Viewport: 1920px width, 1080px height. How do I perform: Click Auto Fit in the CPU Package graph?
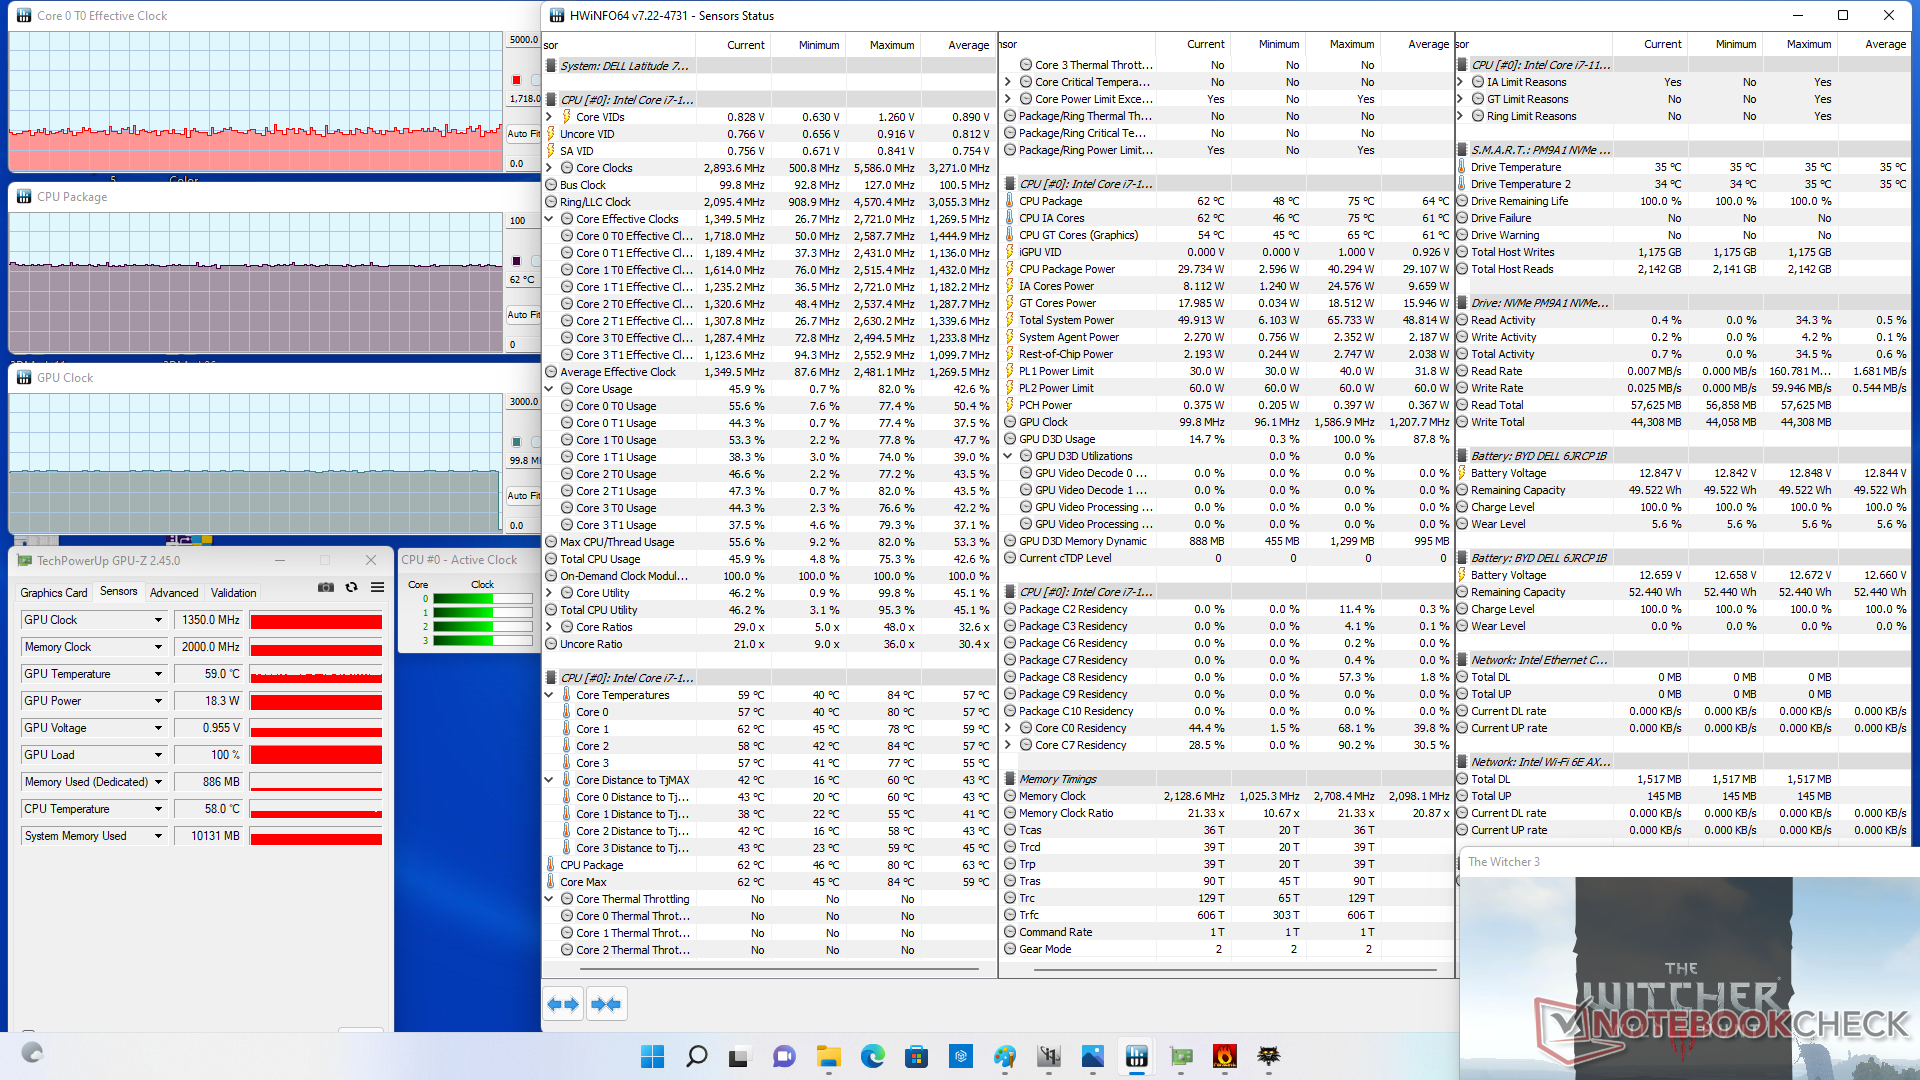(x=522, y=314)
